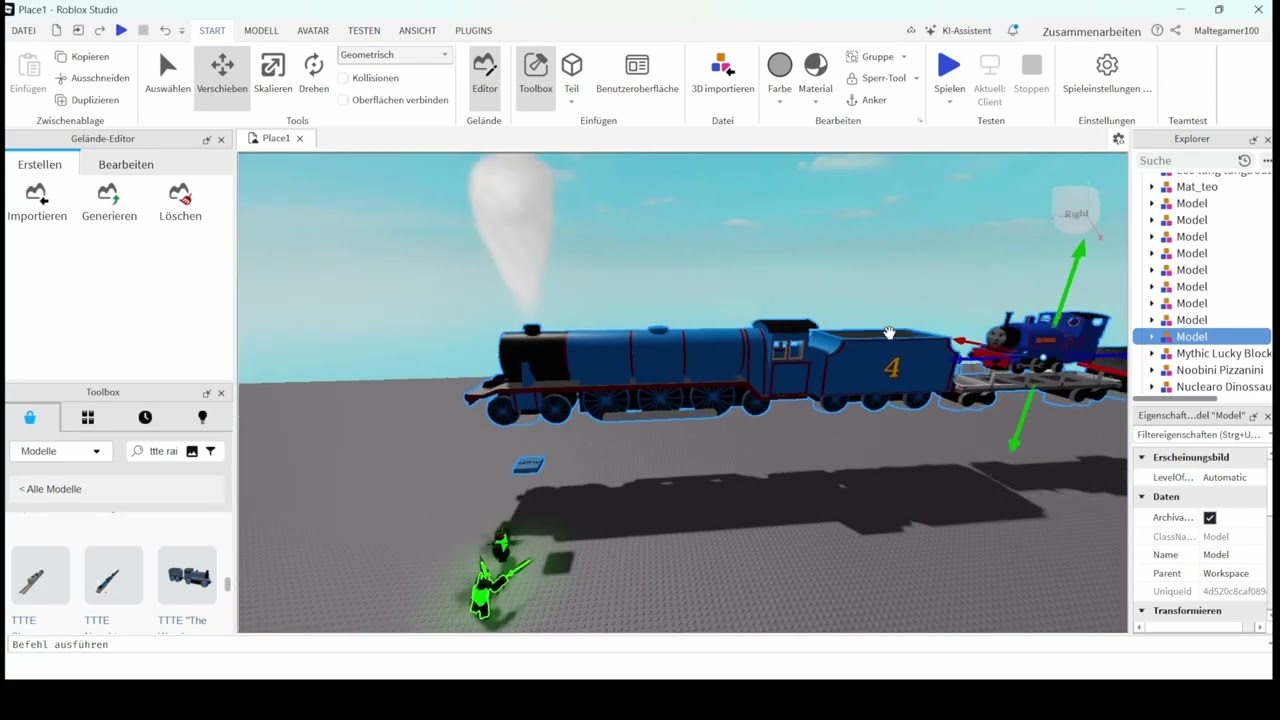Open Toolbox creations lightbulb tab

tap(202, 417)
